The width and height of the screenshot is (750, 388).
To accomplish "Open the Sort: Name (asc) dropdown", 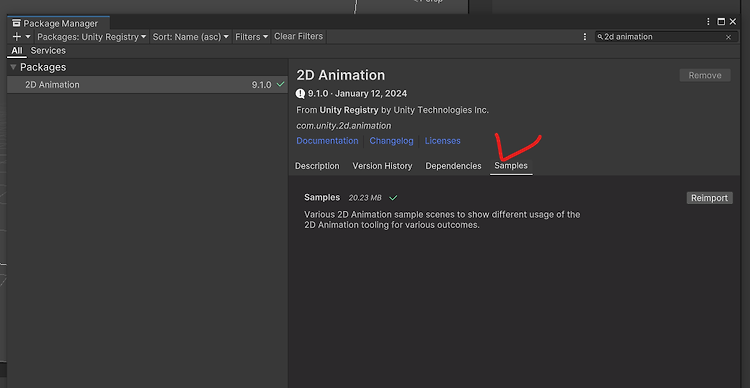I will (190, 37).
